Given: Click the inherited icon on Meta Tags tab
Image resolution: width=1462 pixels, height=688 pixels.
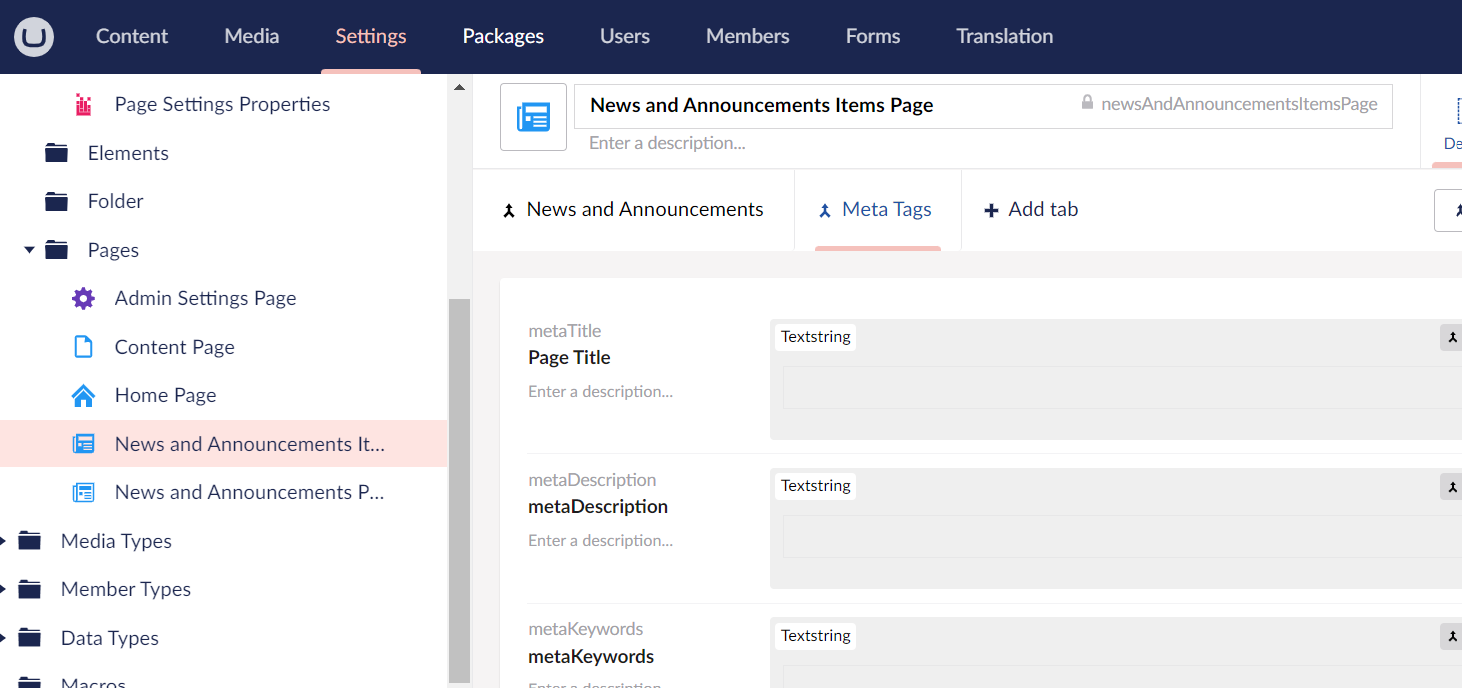Looking at the screenshot, I should point(825,210).
